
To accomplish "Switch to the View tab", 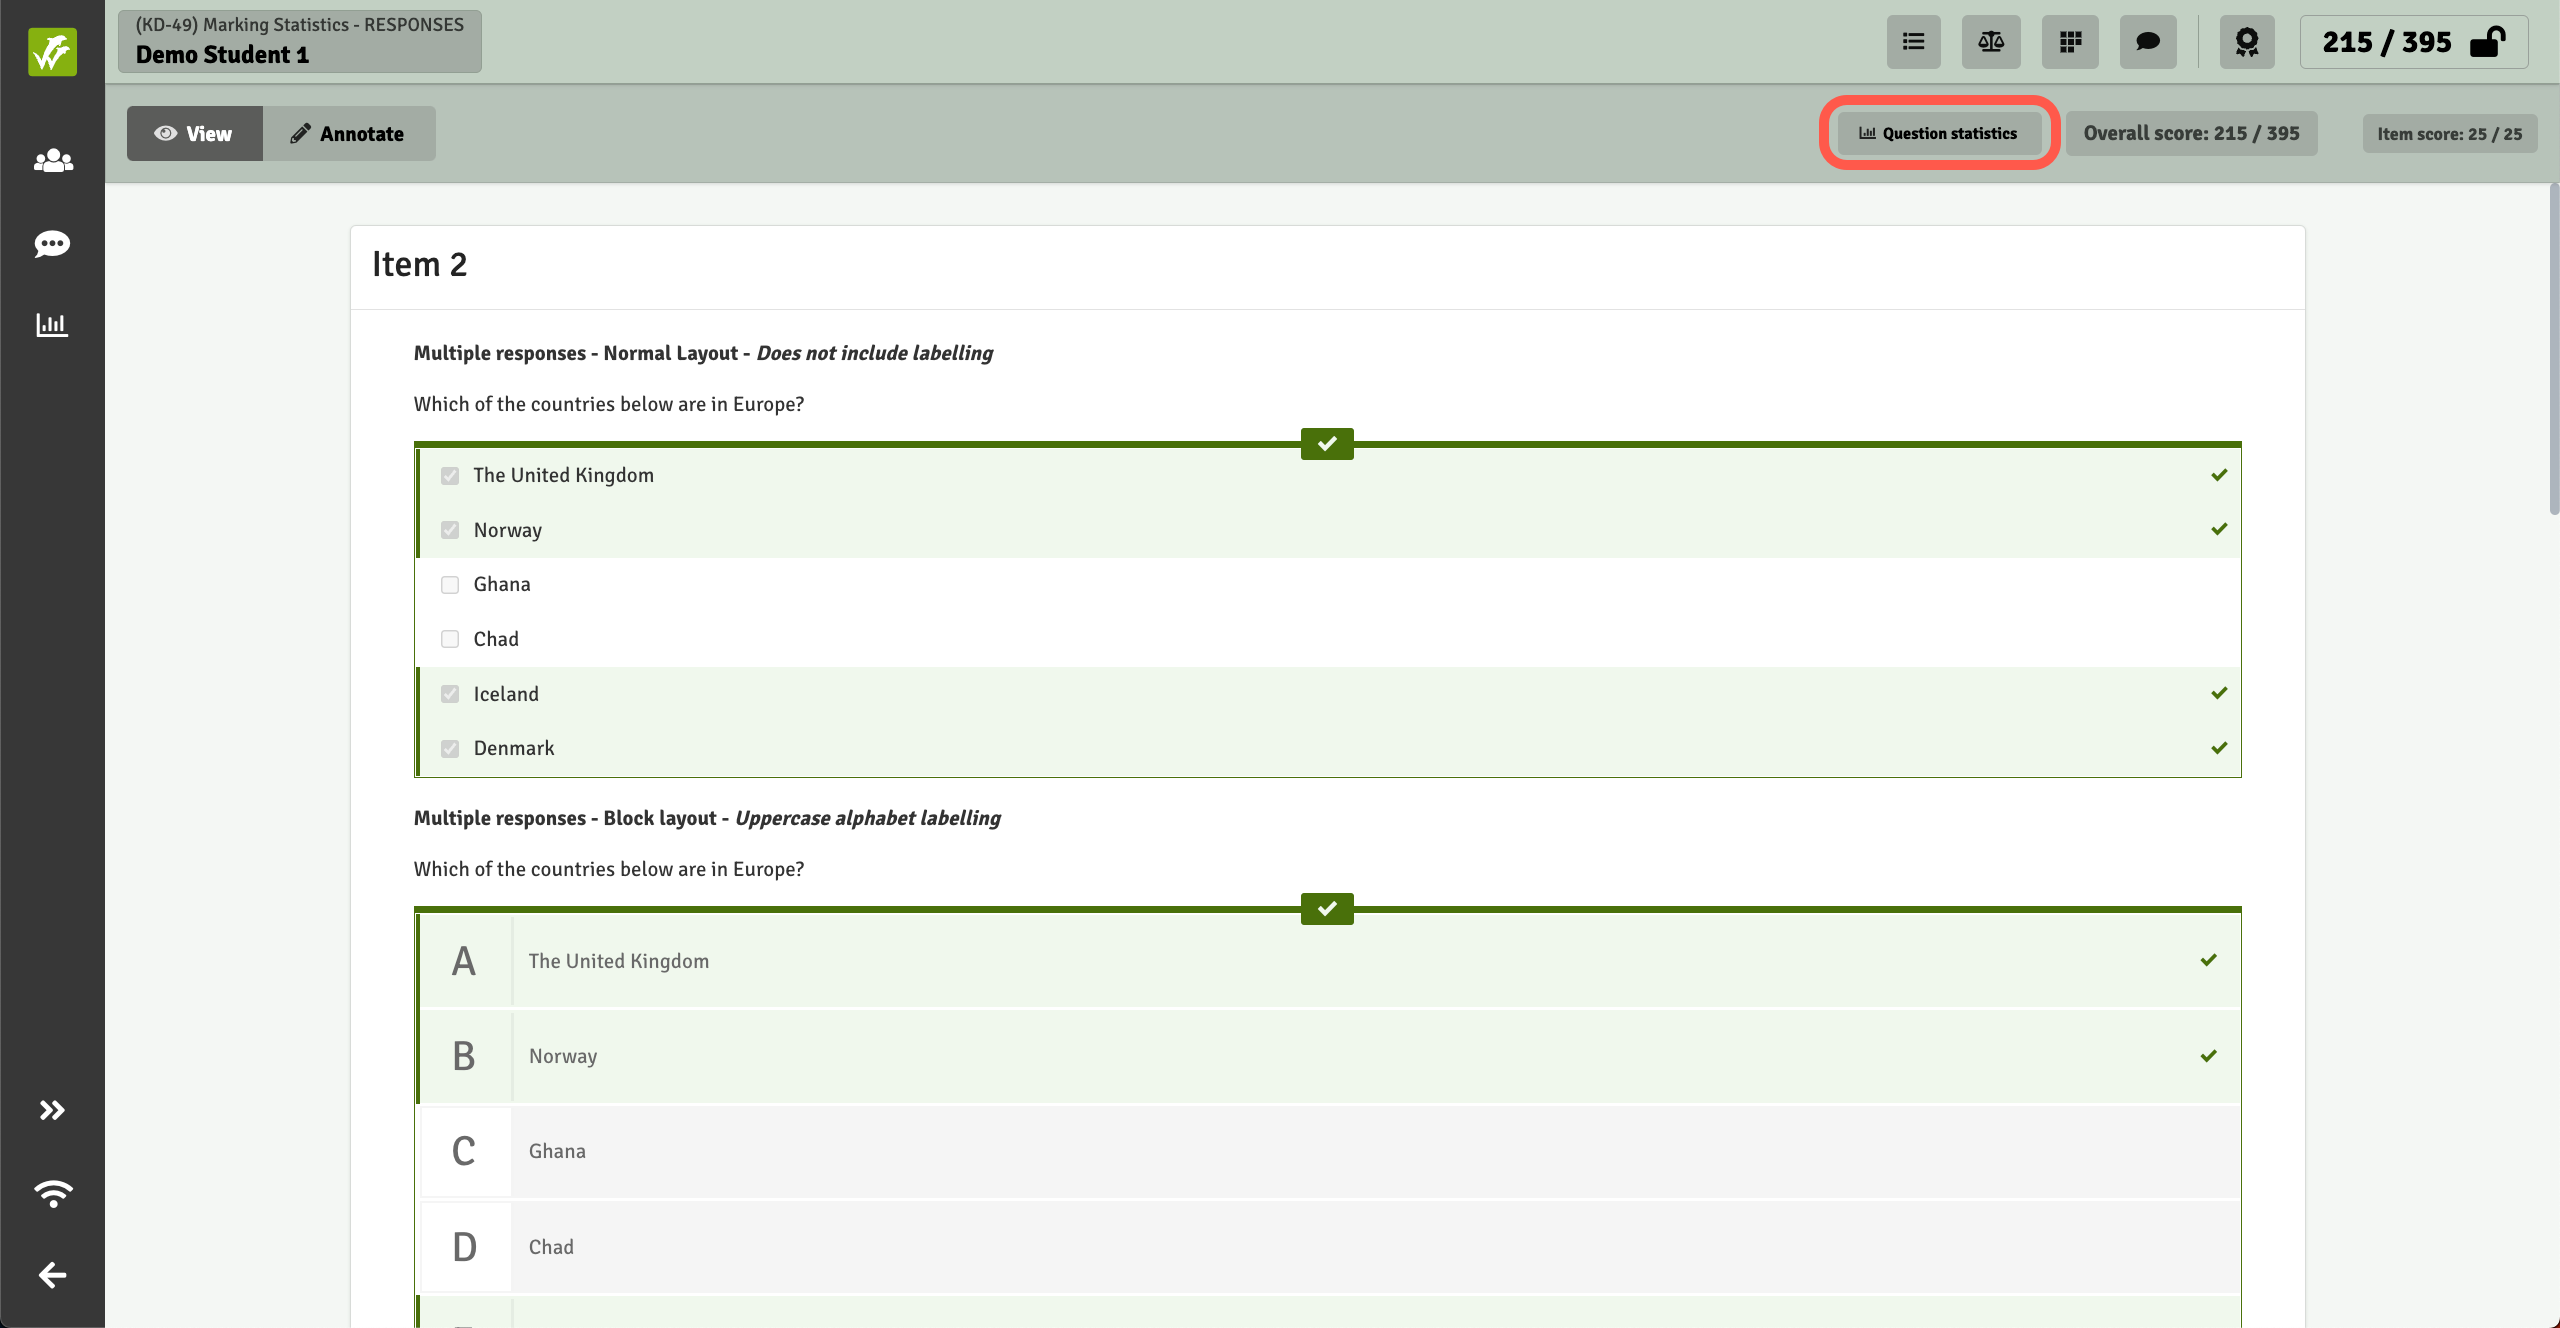I will click(194, 134).
